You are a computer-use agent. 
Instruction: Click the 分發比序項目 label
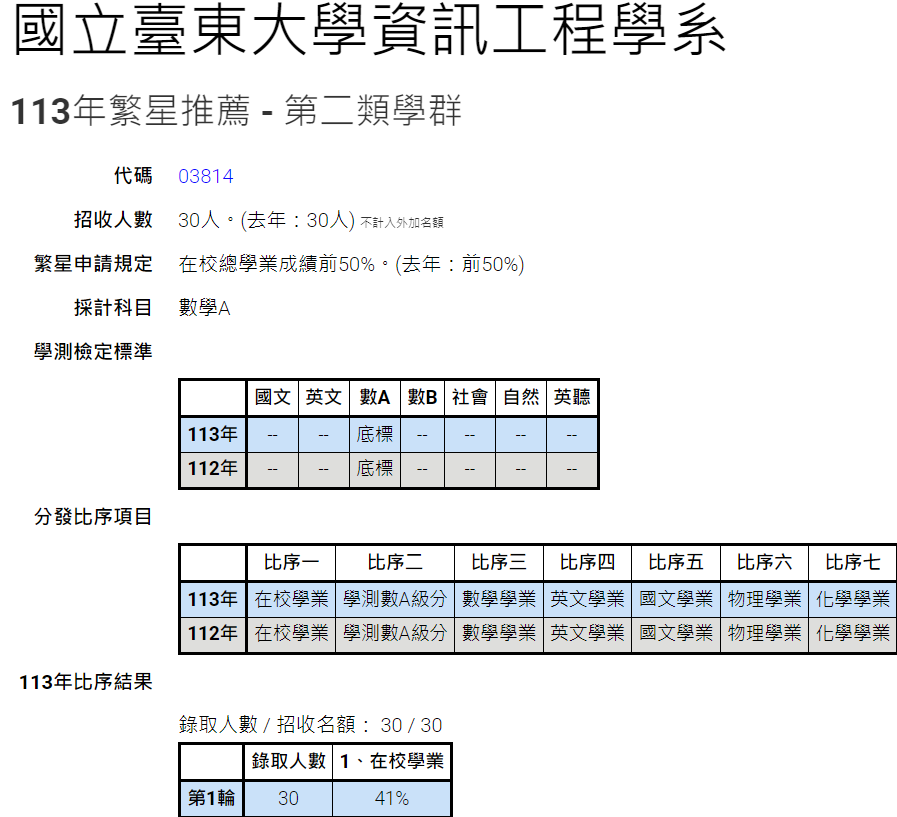click(93, 517)
